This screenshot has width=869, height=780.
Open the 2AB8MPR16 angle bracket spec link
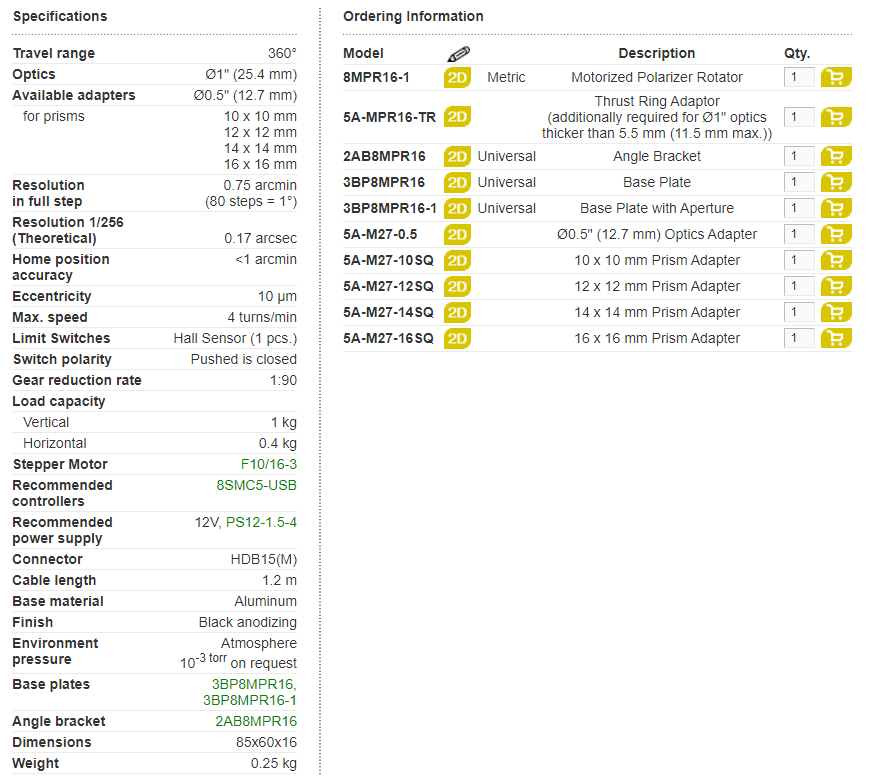tap(256, 721)
